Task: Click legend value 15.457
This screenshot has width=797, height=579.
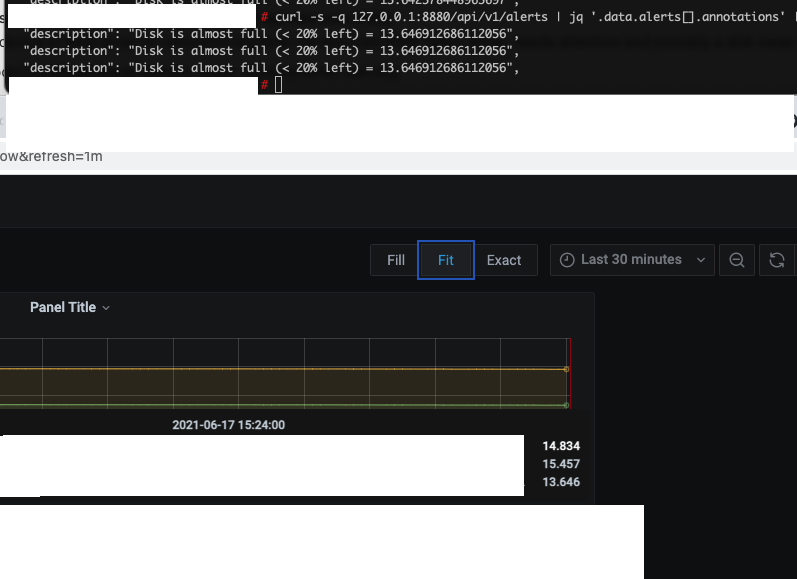Action: (x=561, y=464)
